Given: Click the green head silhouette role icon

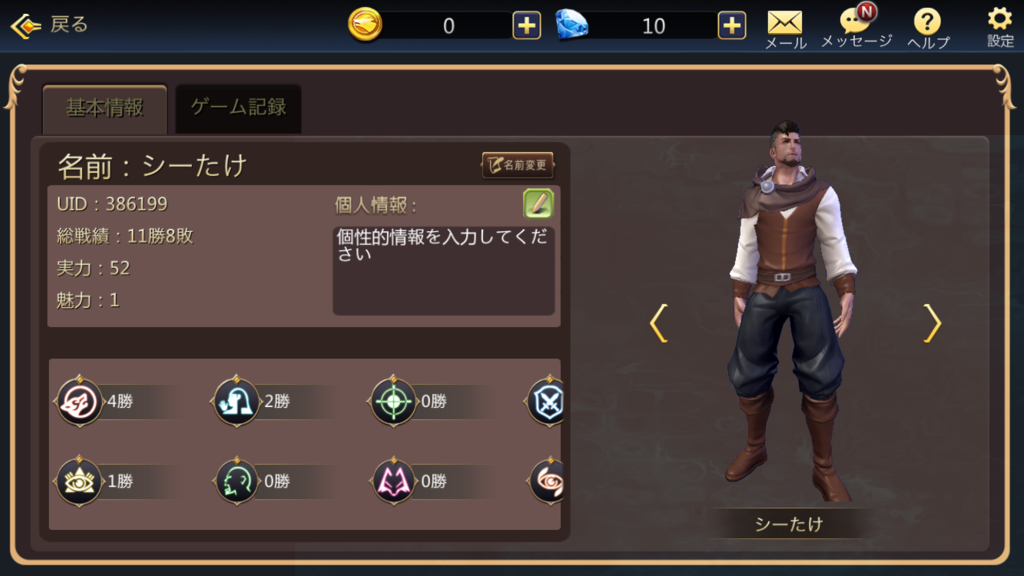Looking at the screenshot, I should tap(236, 481).
